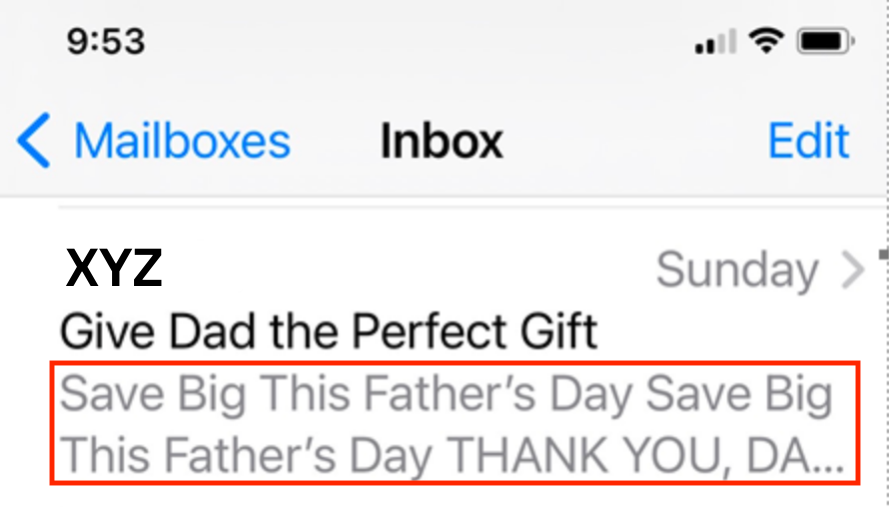Click the cellular signal strength icon

714,42
